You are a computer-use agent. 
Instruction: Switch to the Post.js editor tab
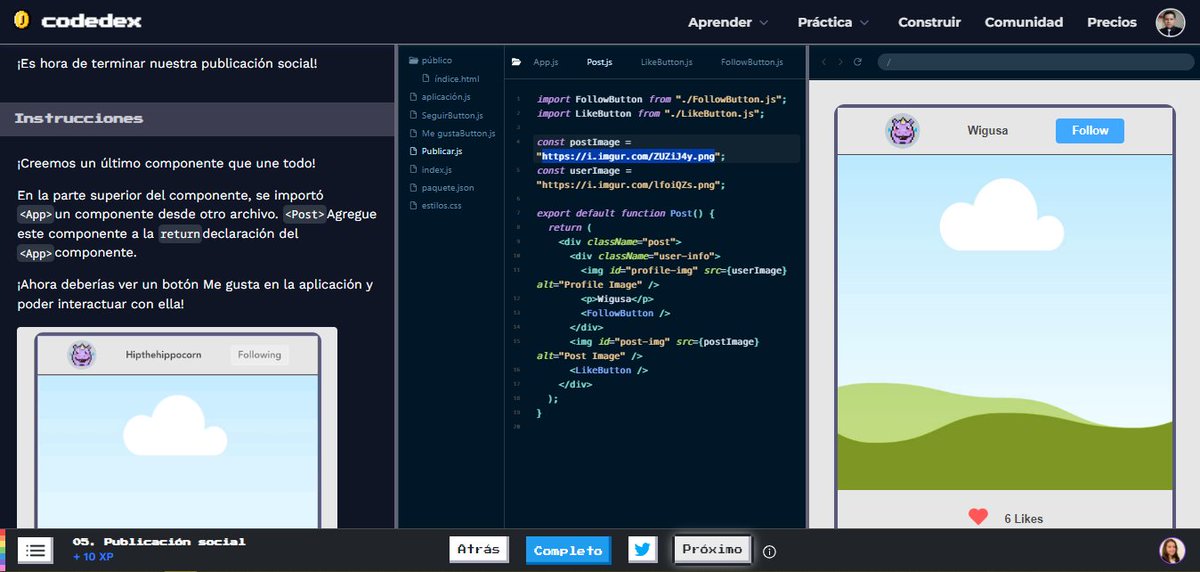(x=599, y=62)
